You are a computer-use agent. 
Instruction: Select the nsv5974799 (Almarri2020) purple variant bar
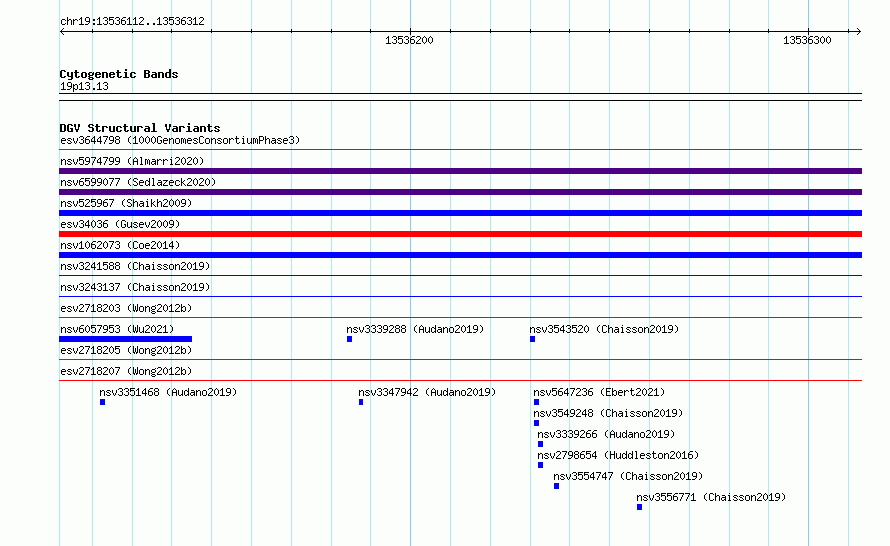click(460, 171)
